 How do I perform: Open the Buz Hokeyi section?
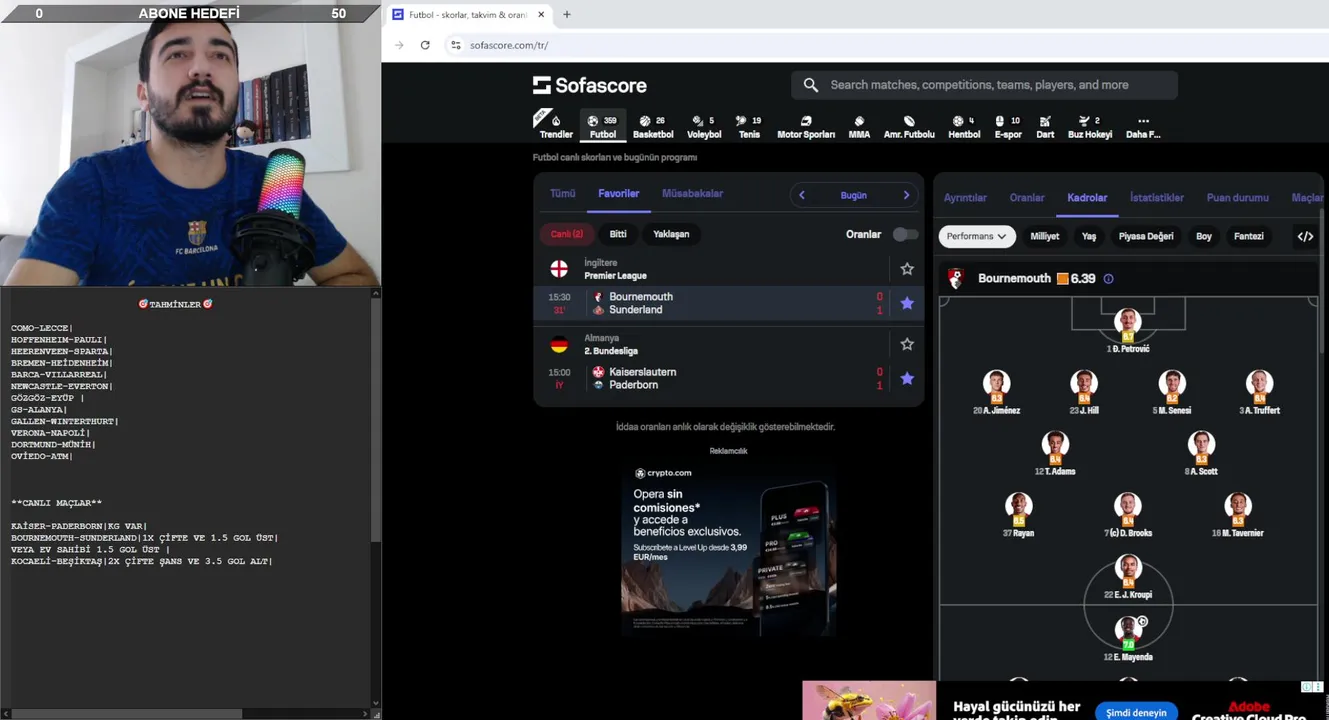coord(1090,126)
